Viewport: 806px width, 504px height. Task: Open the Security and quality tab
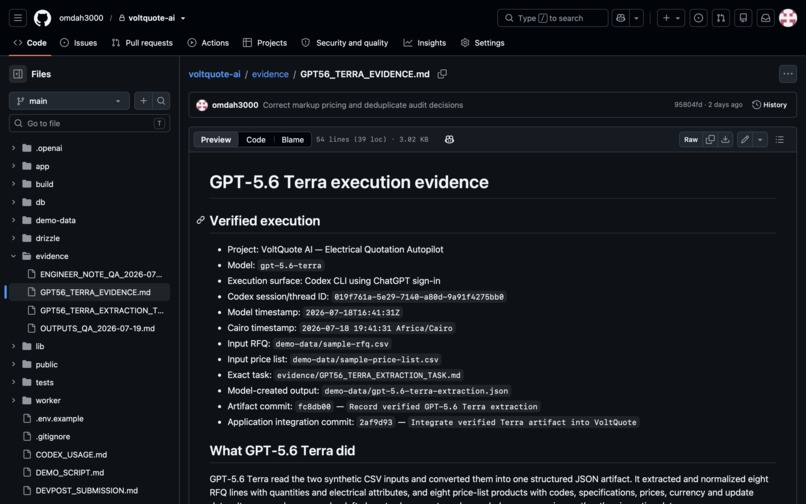pyautogui.click(x=345, y=43)
